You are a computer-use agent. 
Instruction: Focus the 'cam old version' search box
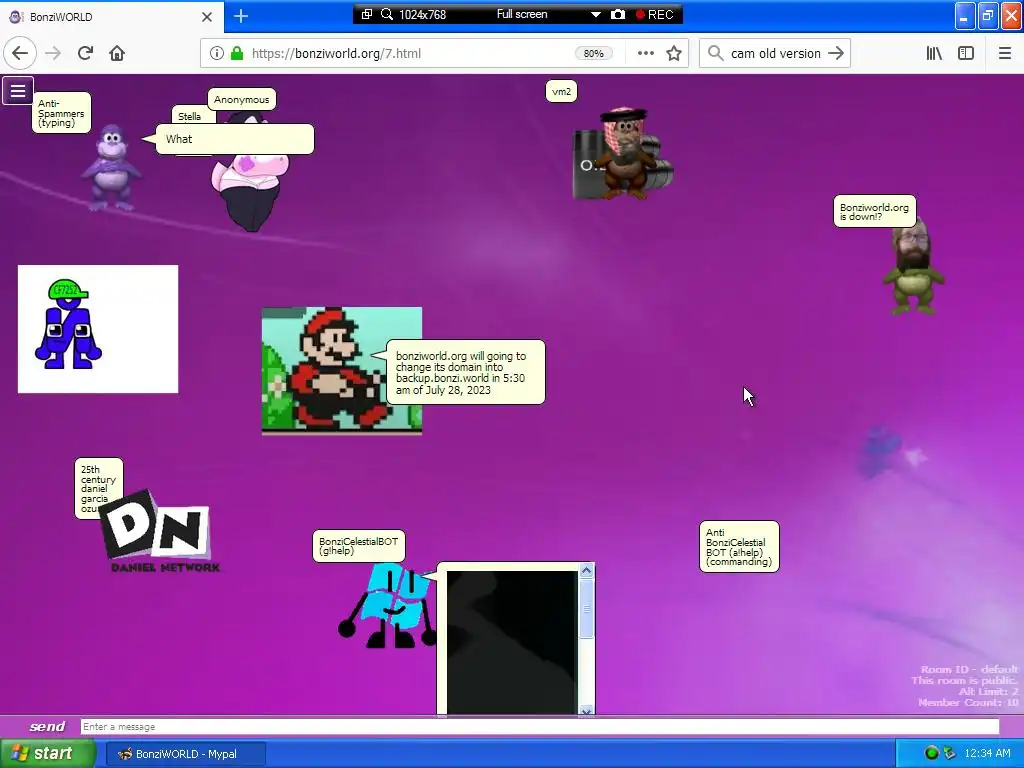[x=775, y=54]
